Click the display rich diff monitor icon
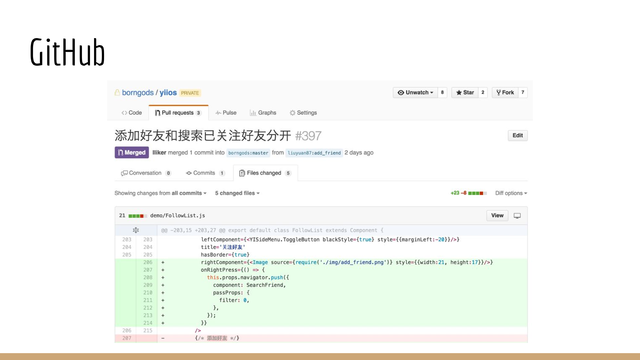640x360 pixels. (517, 216)
